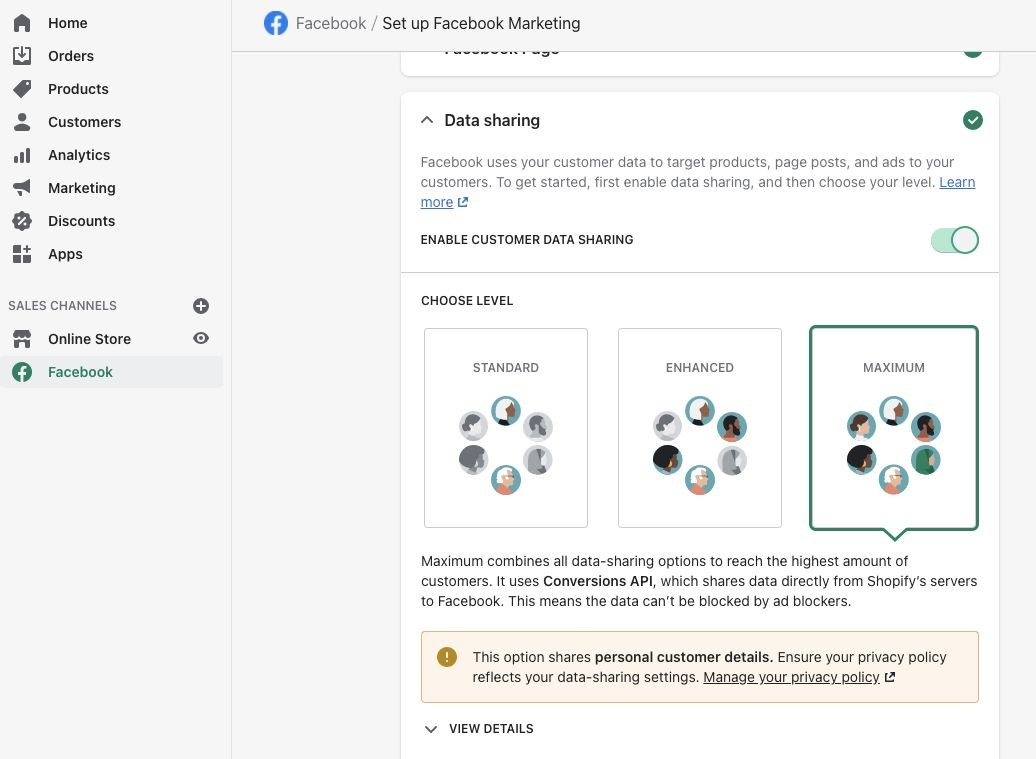This screenshot has height=759, width=1036.
Task: Expand the View Details section
Action: (479, 729)
